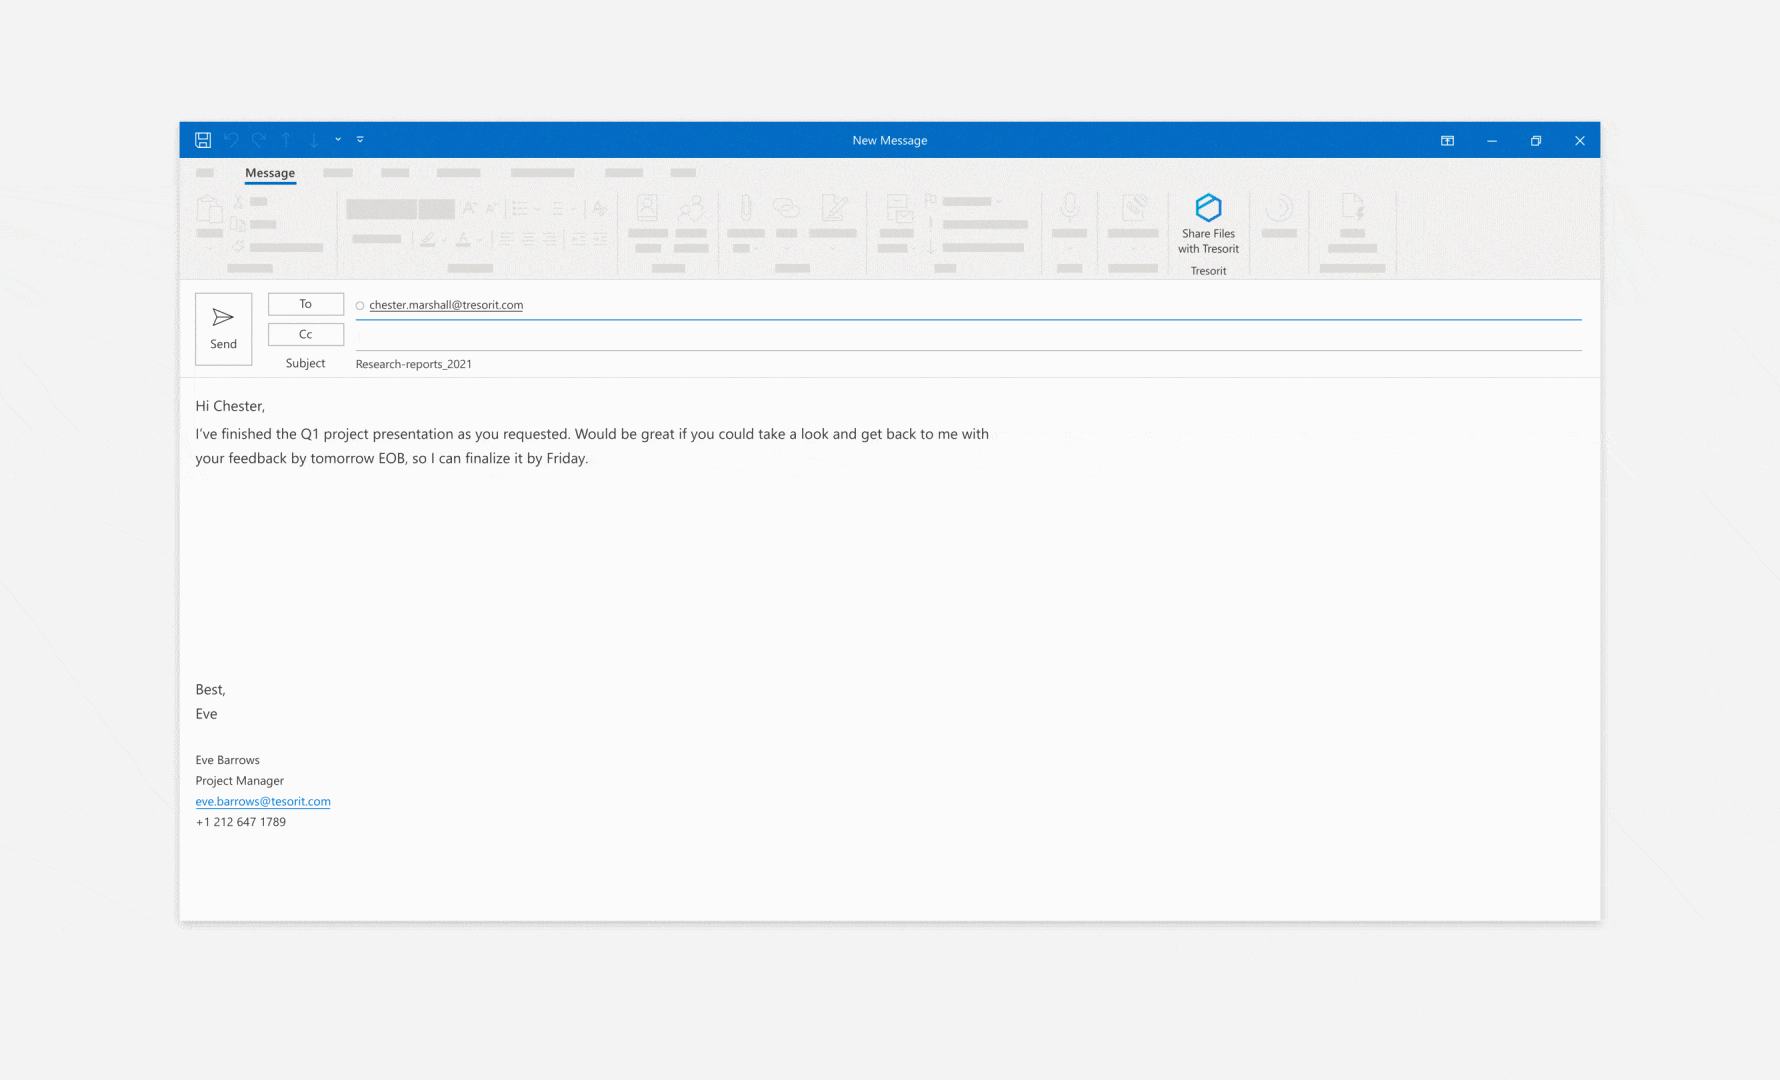The image size is (1780, 1080).
Task: Open the dropdown chevron beside the down arrow
Action: [x=338, y=140]
